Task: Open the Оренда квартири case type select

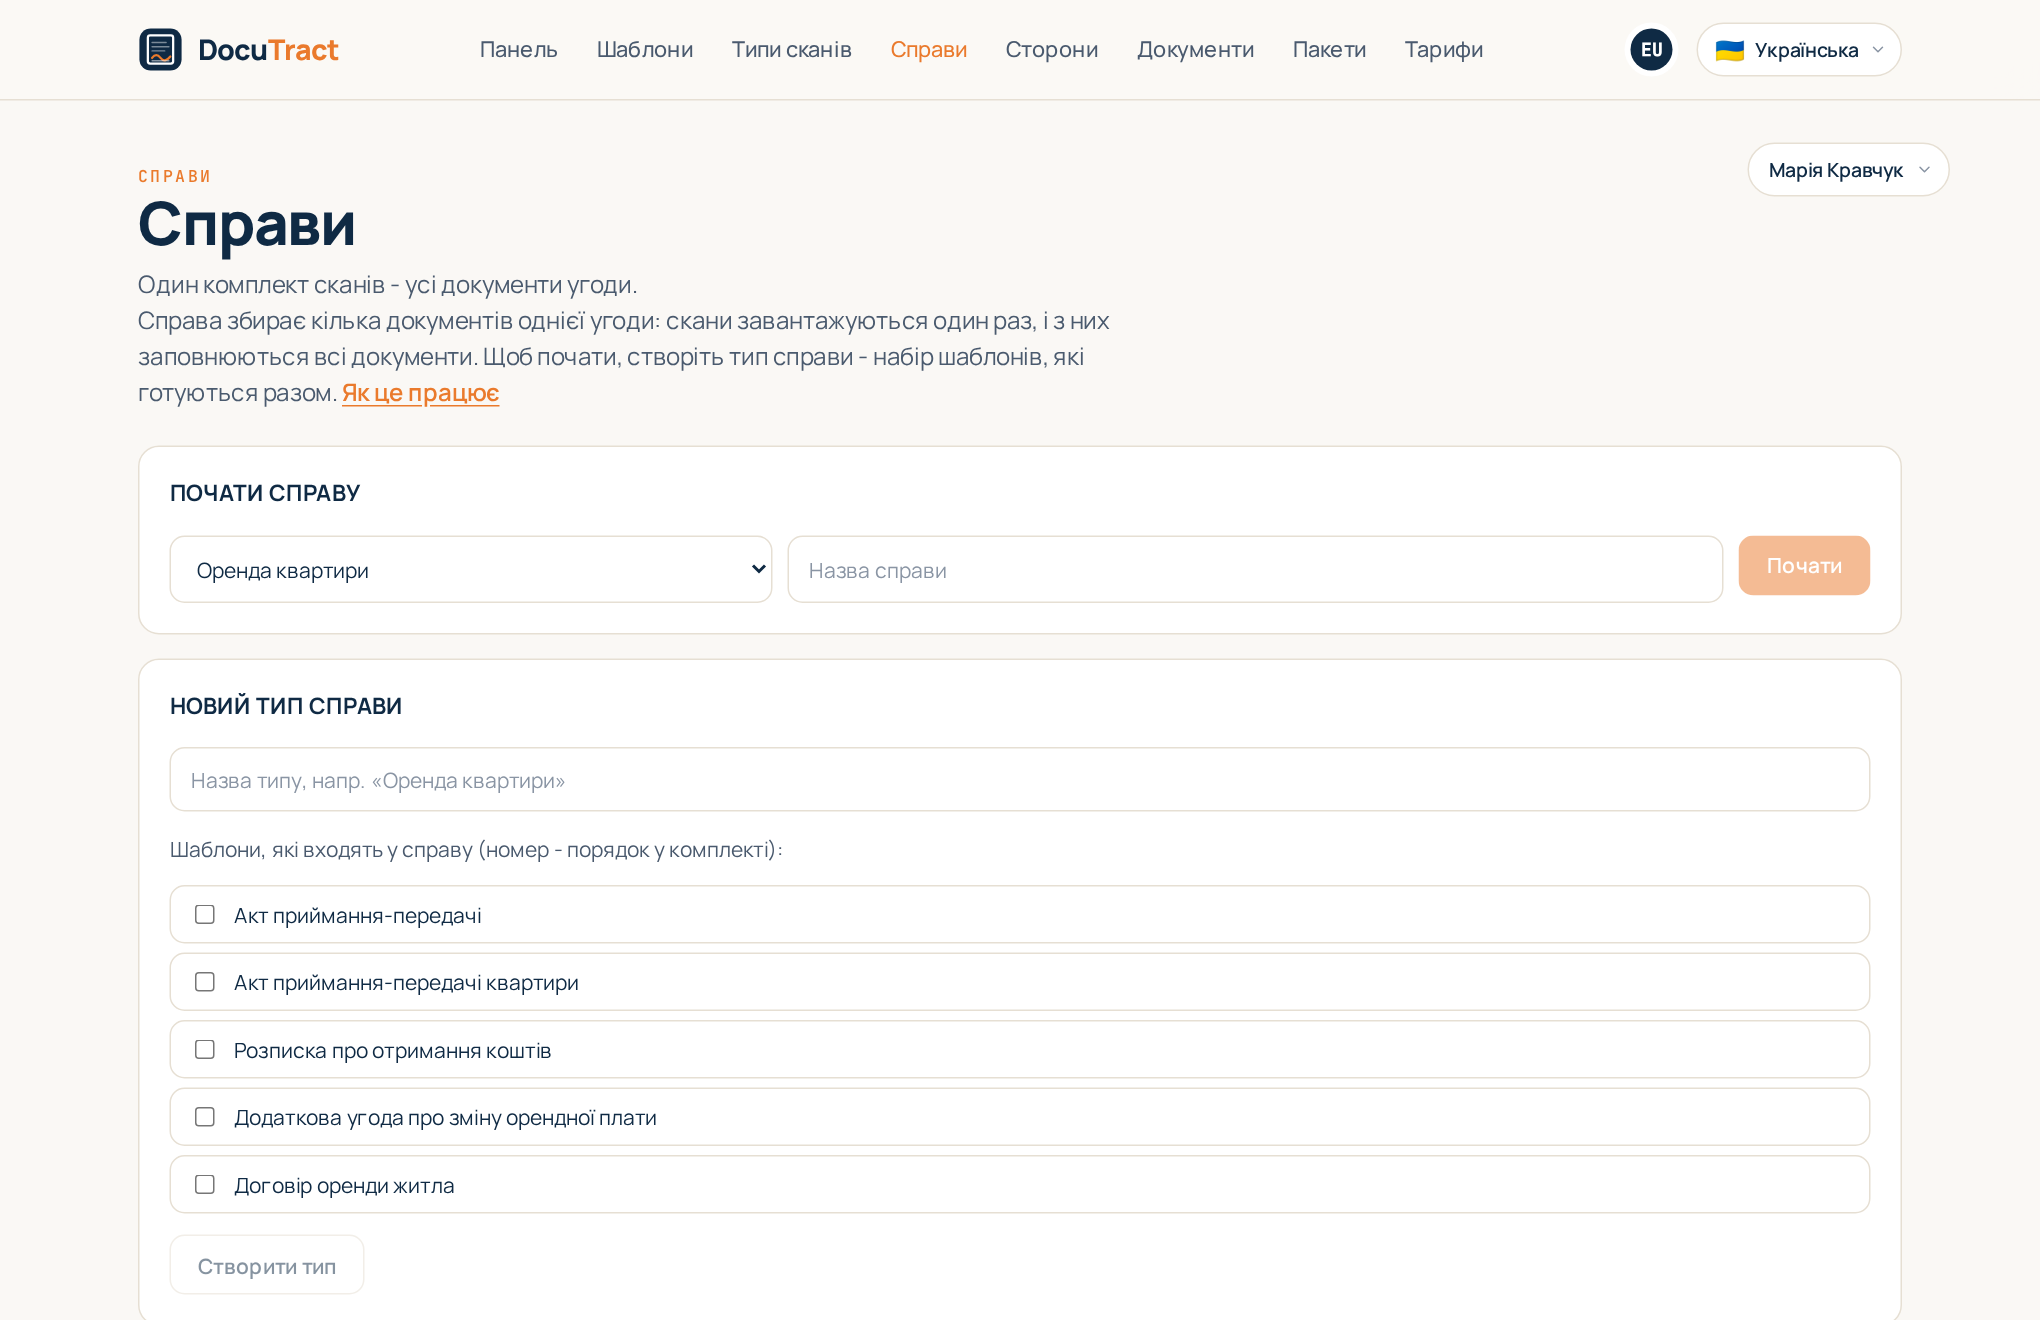Action: point(471,569)
